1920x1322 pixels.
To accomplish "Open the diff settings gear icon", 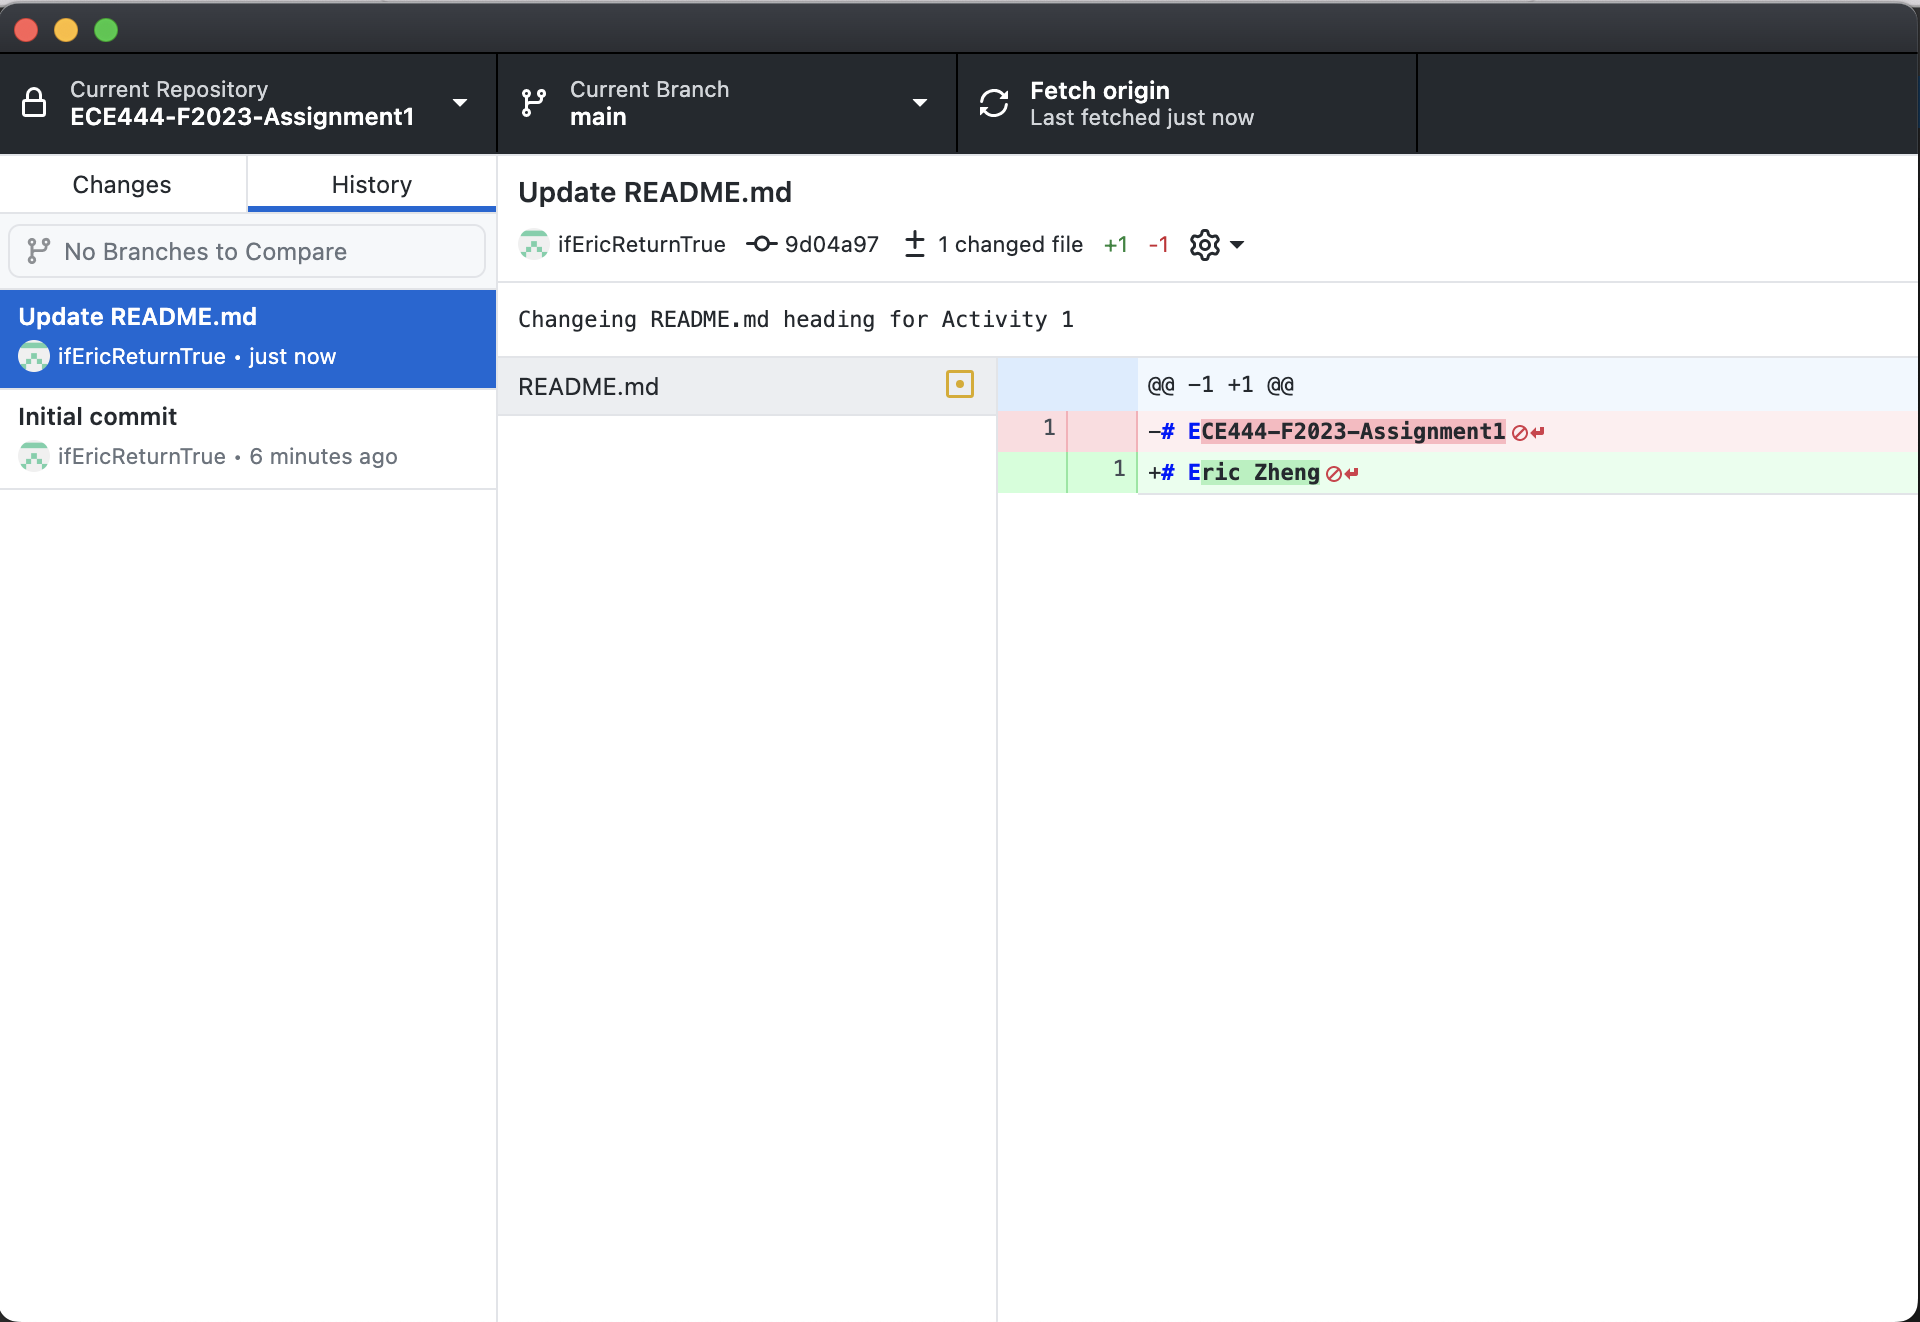I will 1204,244.
